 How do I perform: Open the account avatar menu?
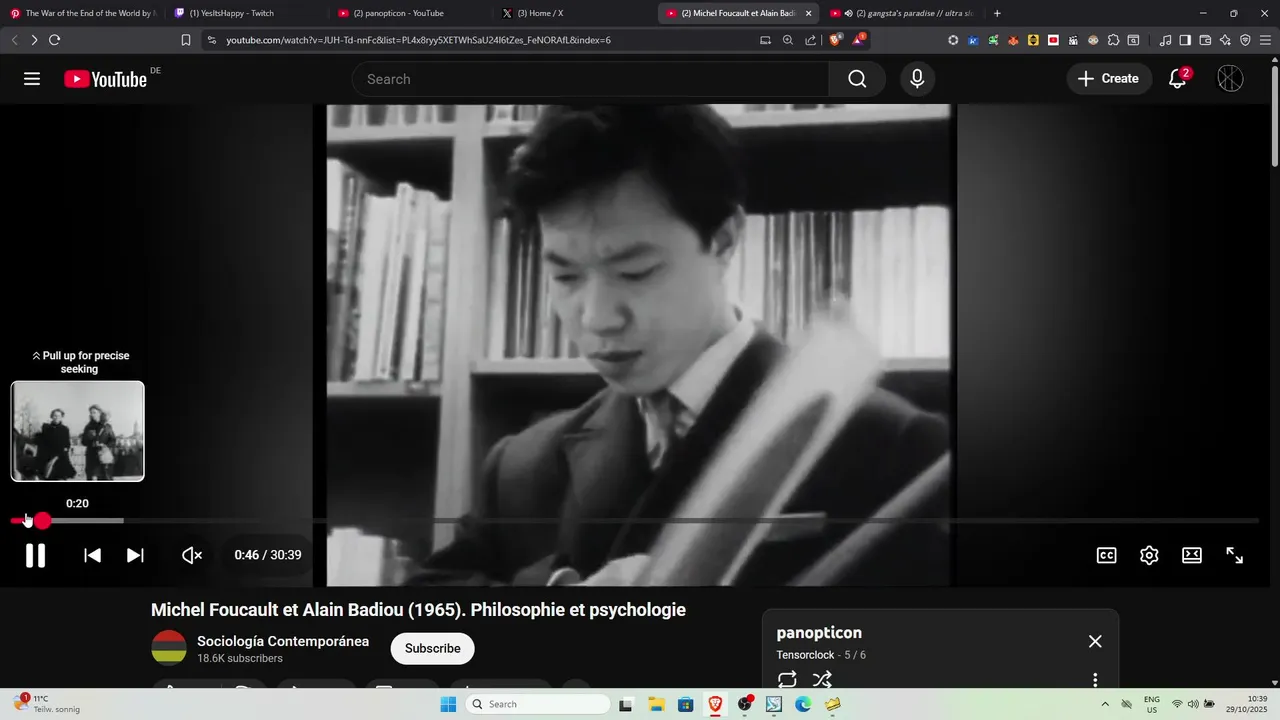click(x=1230, y=79)
